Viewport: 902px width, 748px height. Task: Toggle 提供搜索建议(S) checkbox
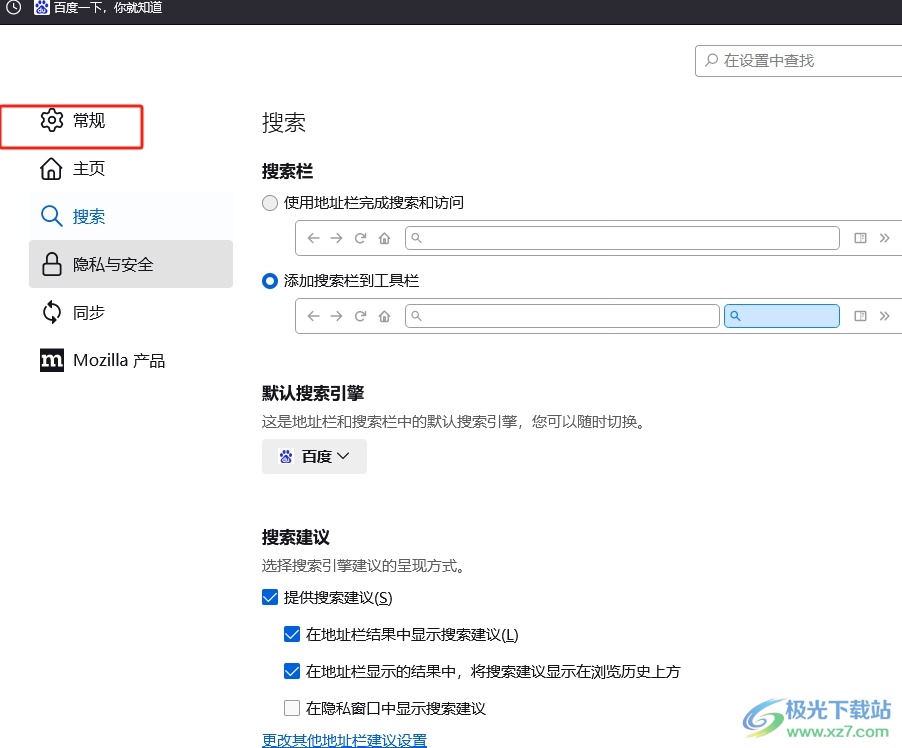point(270,597)
